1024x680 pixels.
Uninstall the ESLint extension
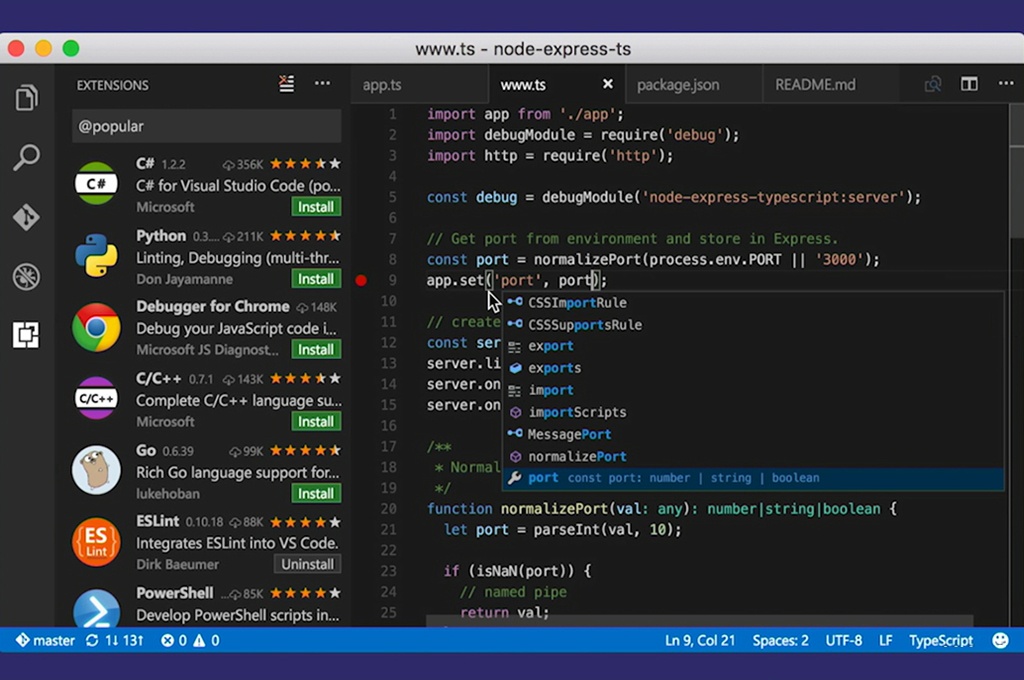click(308, 564)
